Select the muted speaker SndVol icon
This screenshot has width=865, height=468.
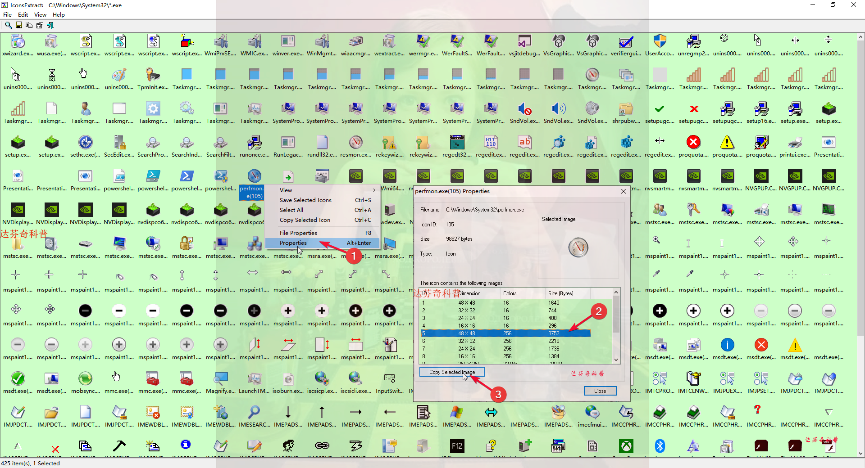(525, 109)
